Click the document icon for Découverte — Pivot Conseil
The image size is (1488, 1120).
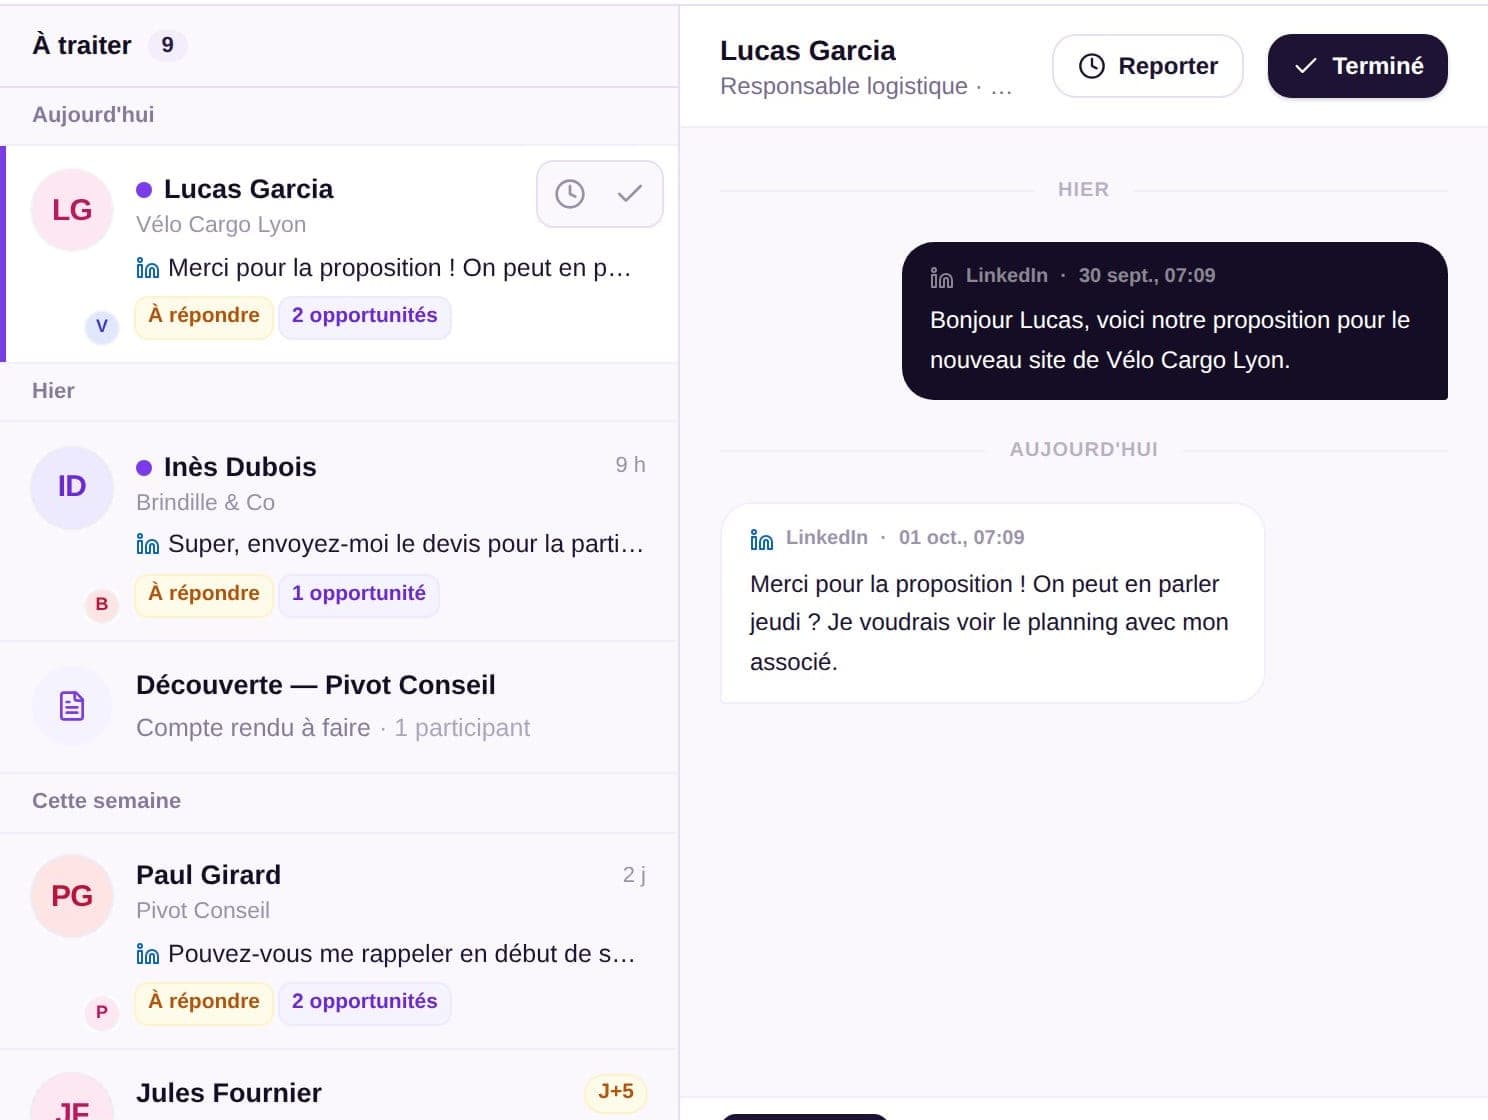pos(72,706)
